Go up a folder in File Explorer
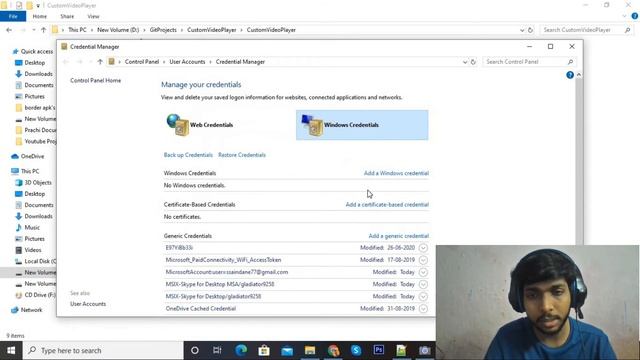Viewport: 640px width, 360px height. pyautogui.click(x=43, y=30)
